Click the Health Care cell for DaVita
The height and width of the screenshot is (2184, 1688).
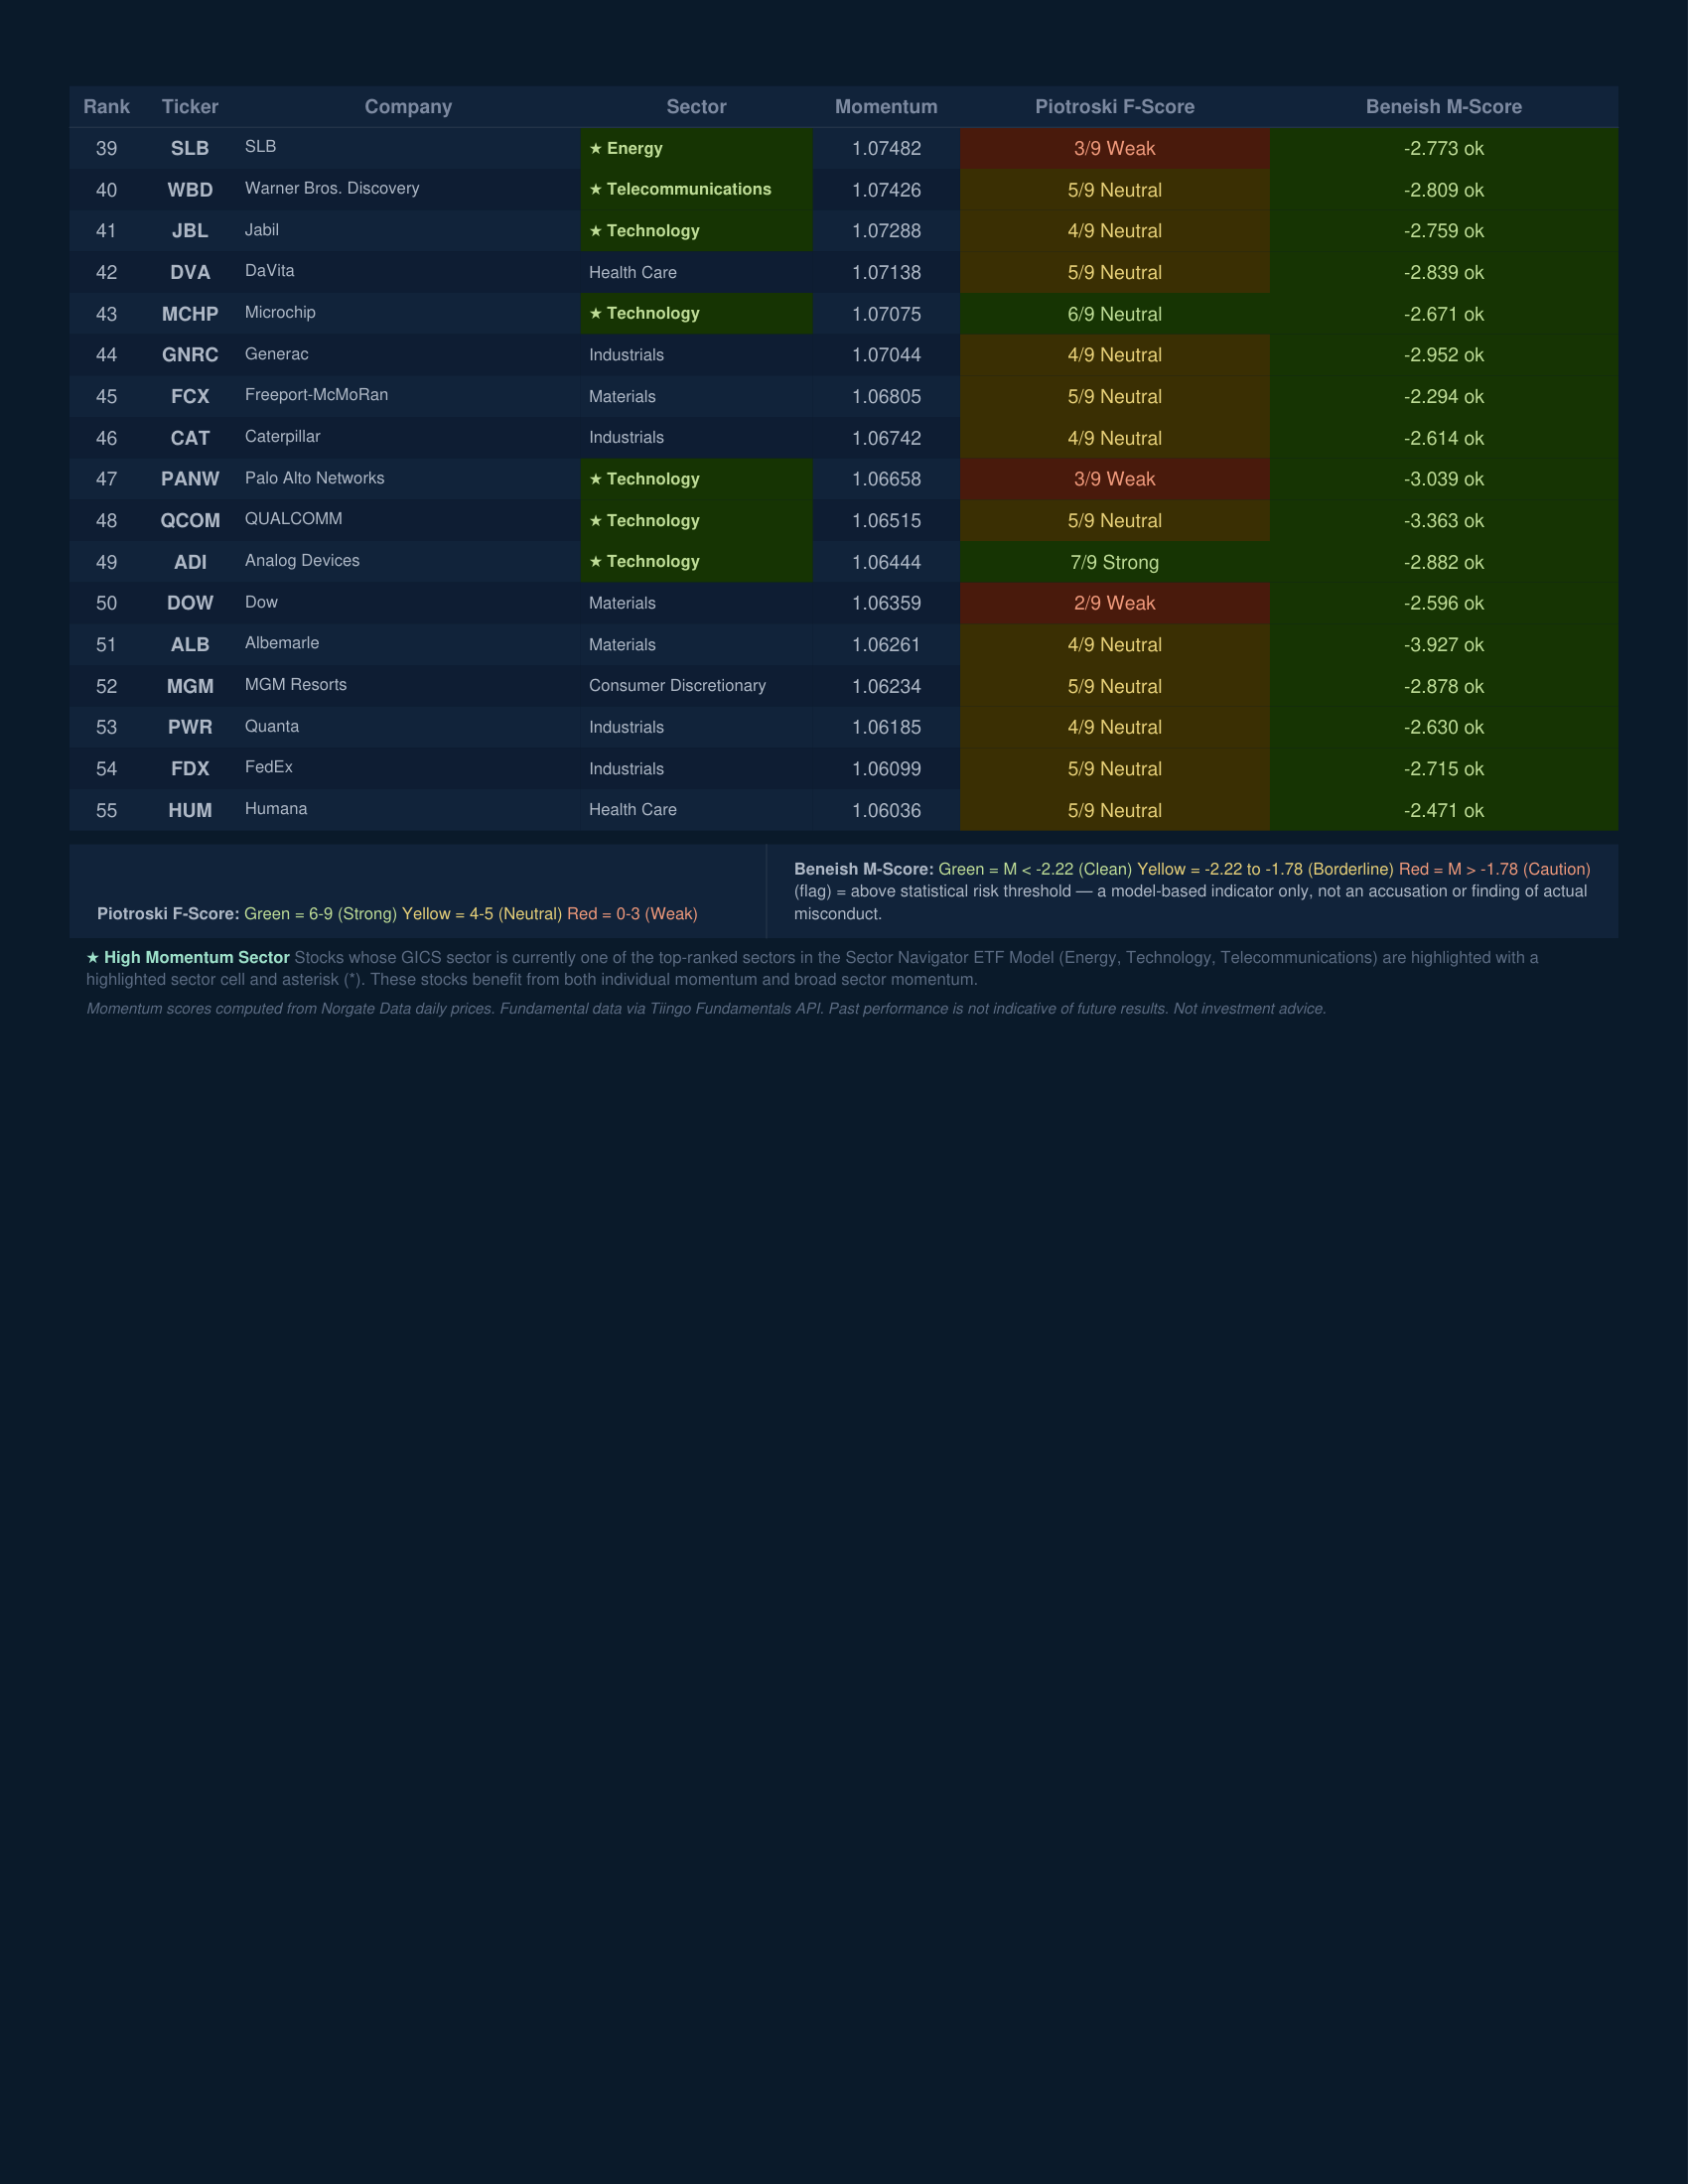(696, 272)
